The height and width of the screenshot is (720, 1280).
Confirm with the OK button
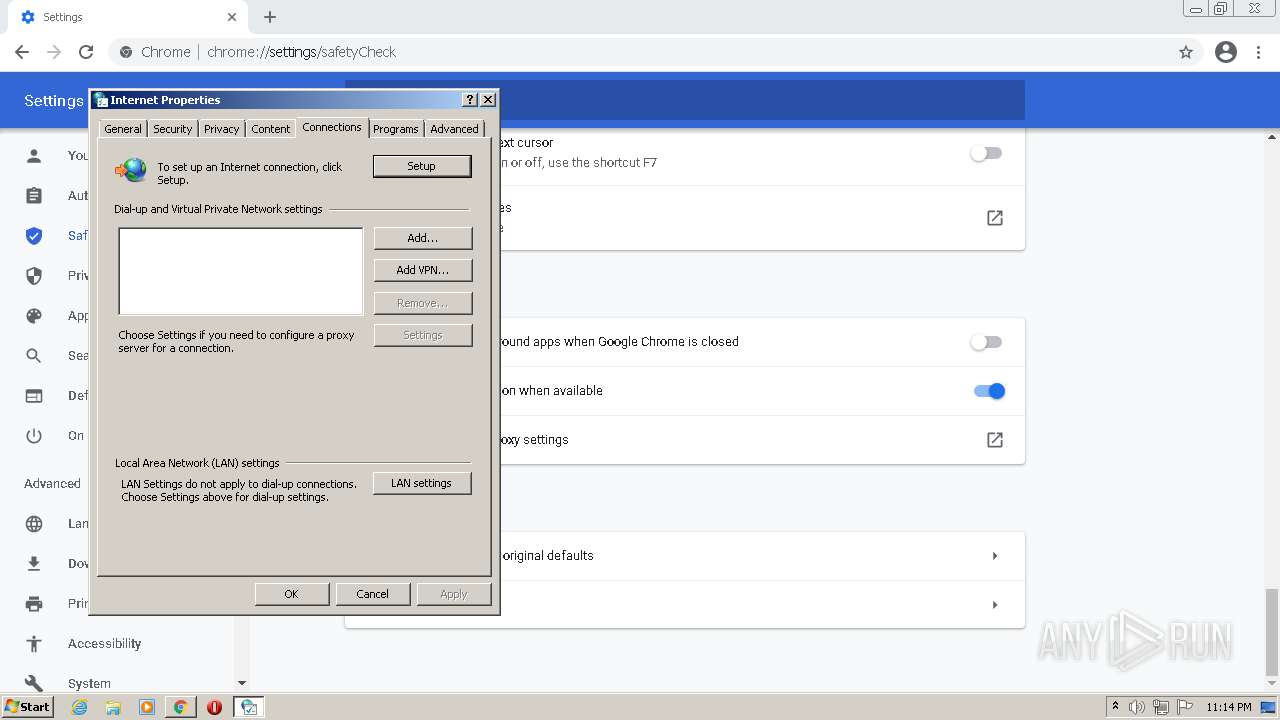[292, 594]
